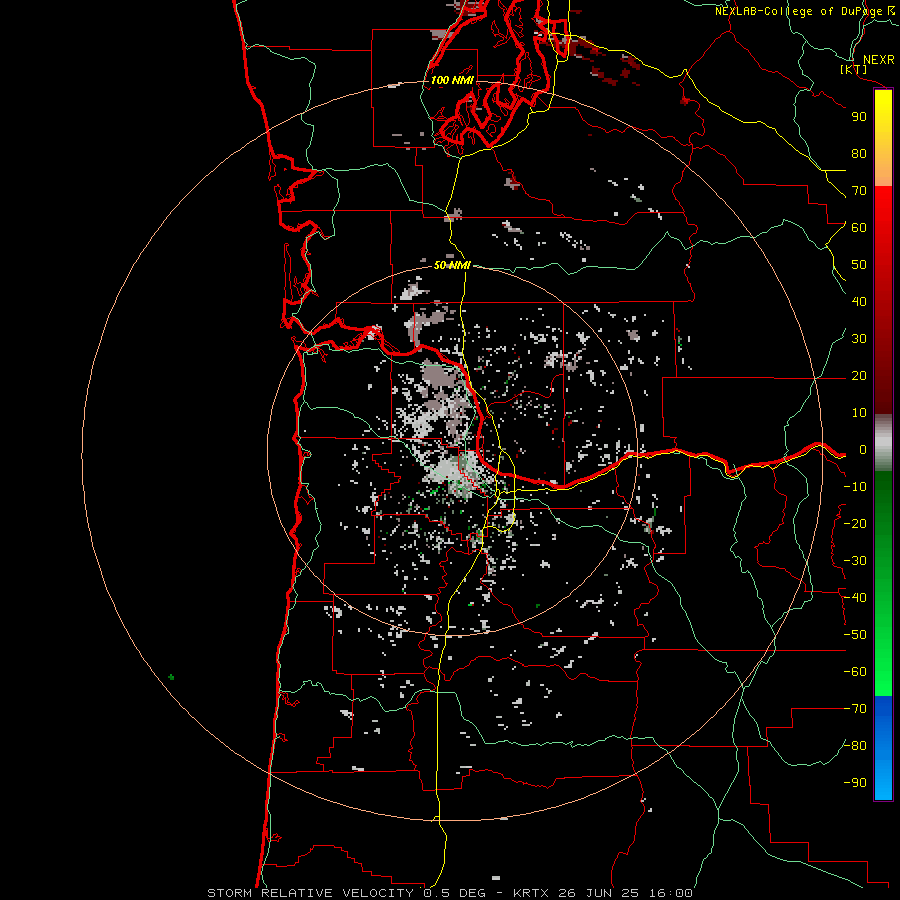Image resolution: width=900 pixels, height=900 pixels.
Task: Click the positive 80 value on the velocity scale
Action: tap(859, 154)
